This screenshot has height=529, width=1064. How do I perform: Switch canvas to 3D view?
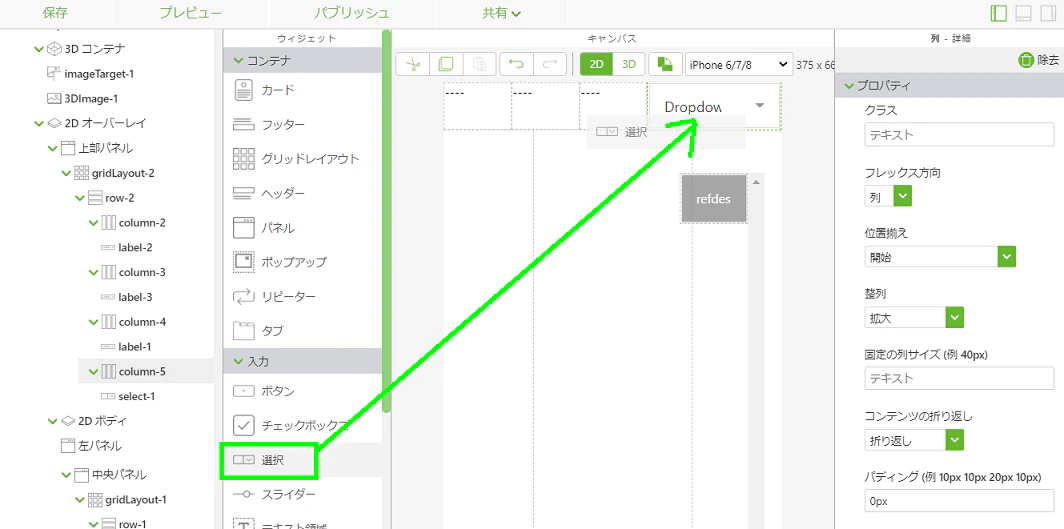(x=629, y=64)
